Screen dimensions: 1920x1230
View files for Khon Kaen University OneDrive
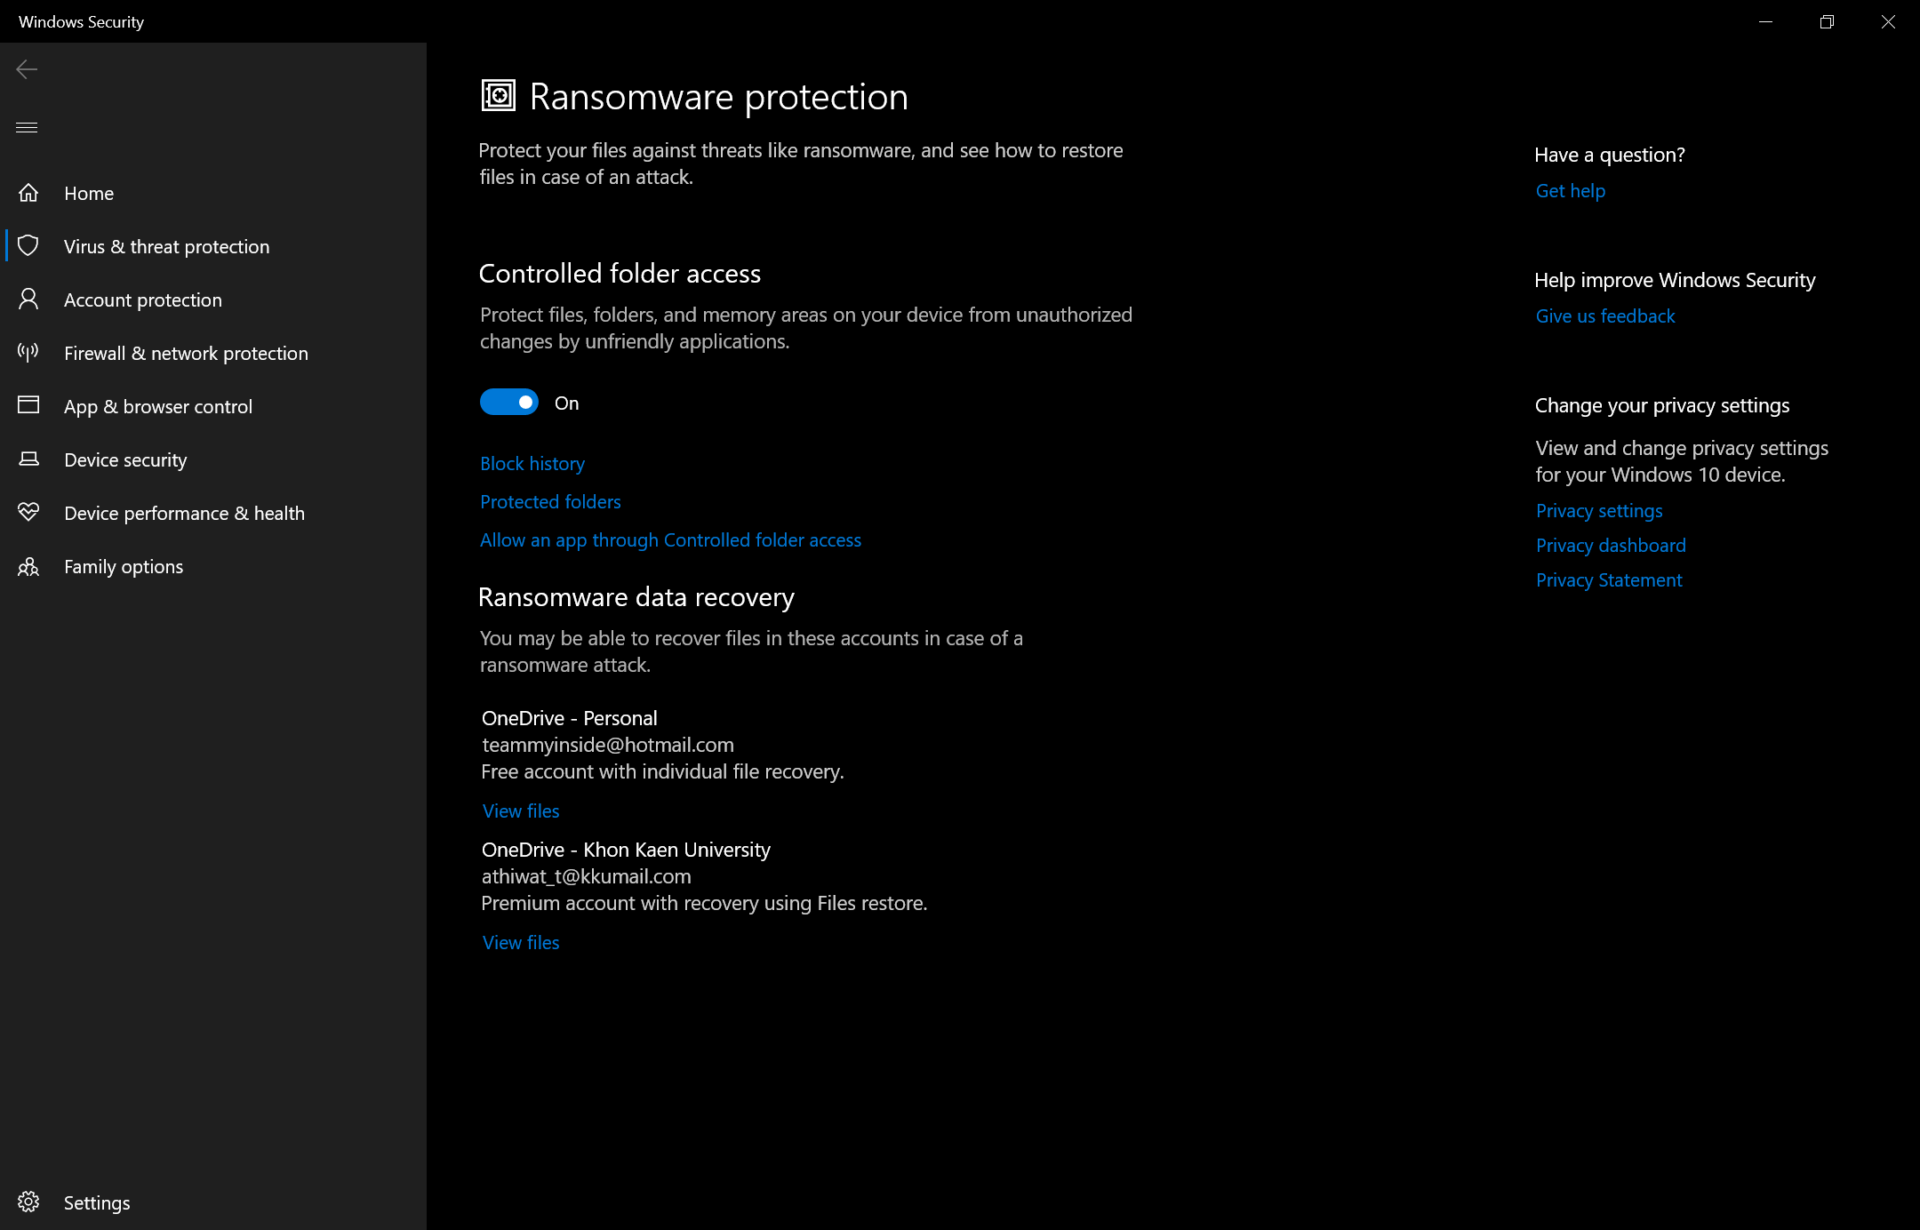click(520, 941)
